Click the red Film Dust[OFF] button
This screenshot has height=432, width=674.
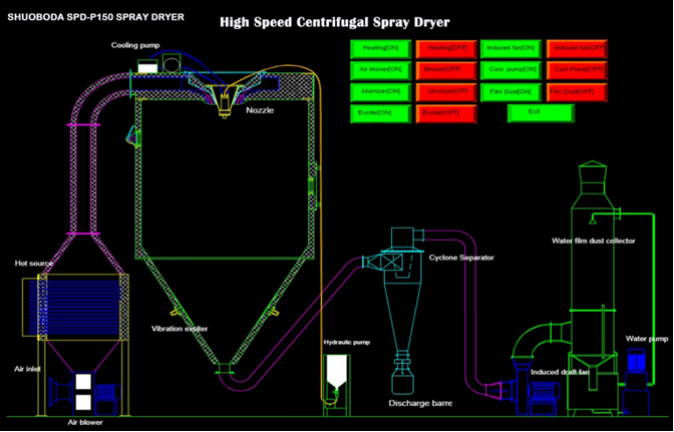coord(577,92)
